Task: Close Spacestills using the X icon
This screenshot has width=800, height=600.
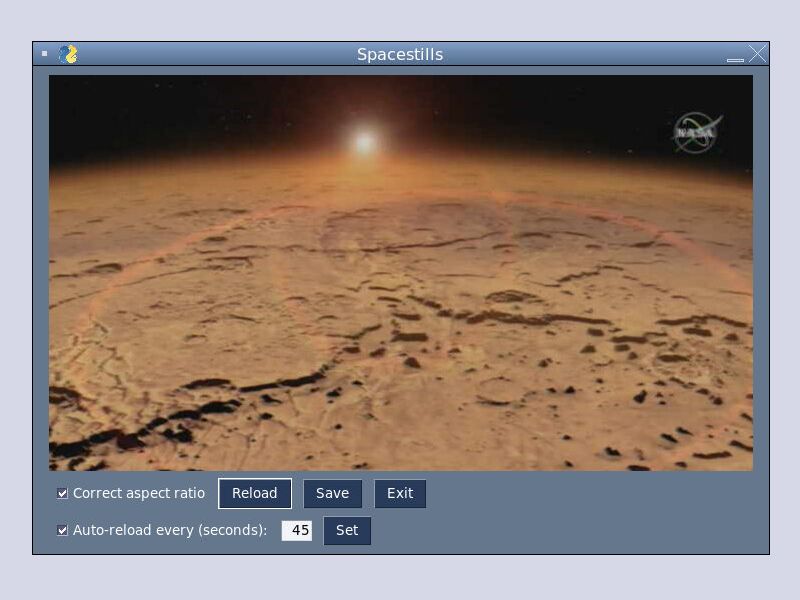Action: 757,55
